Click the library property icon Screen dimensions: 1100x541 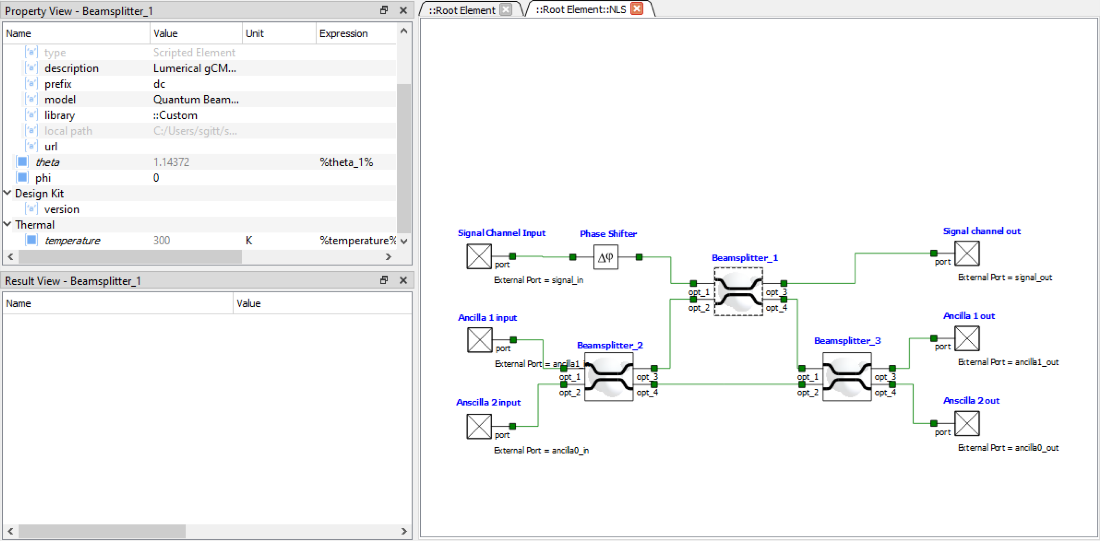pos(31,115)
